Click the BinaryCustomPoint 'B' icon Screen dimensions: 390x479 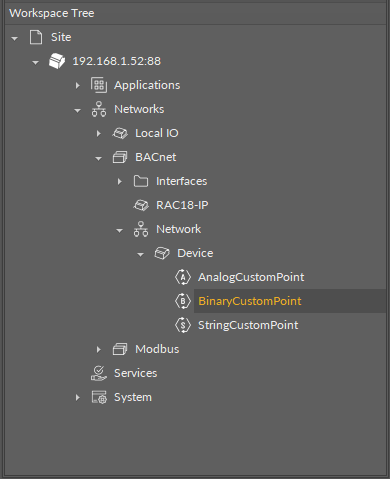[x=183, y=301]
